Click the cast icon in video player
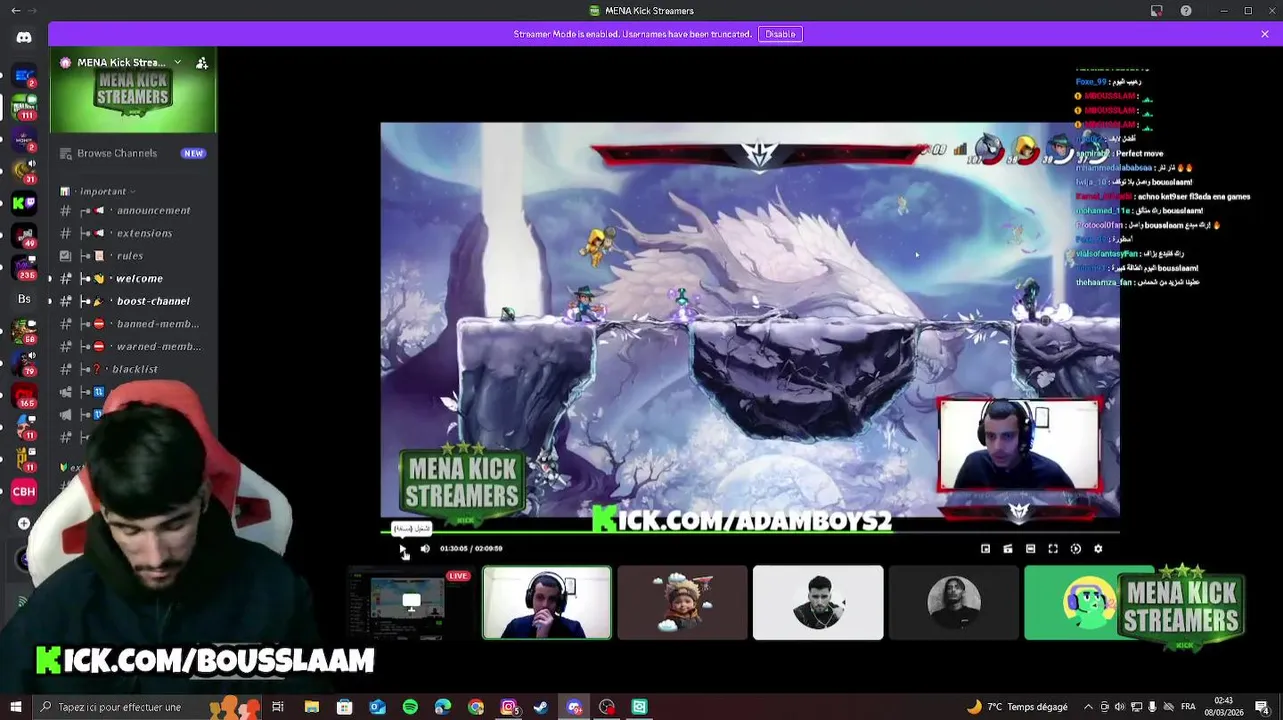The image size is (1283, 720). point(1008,548)
